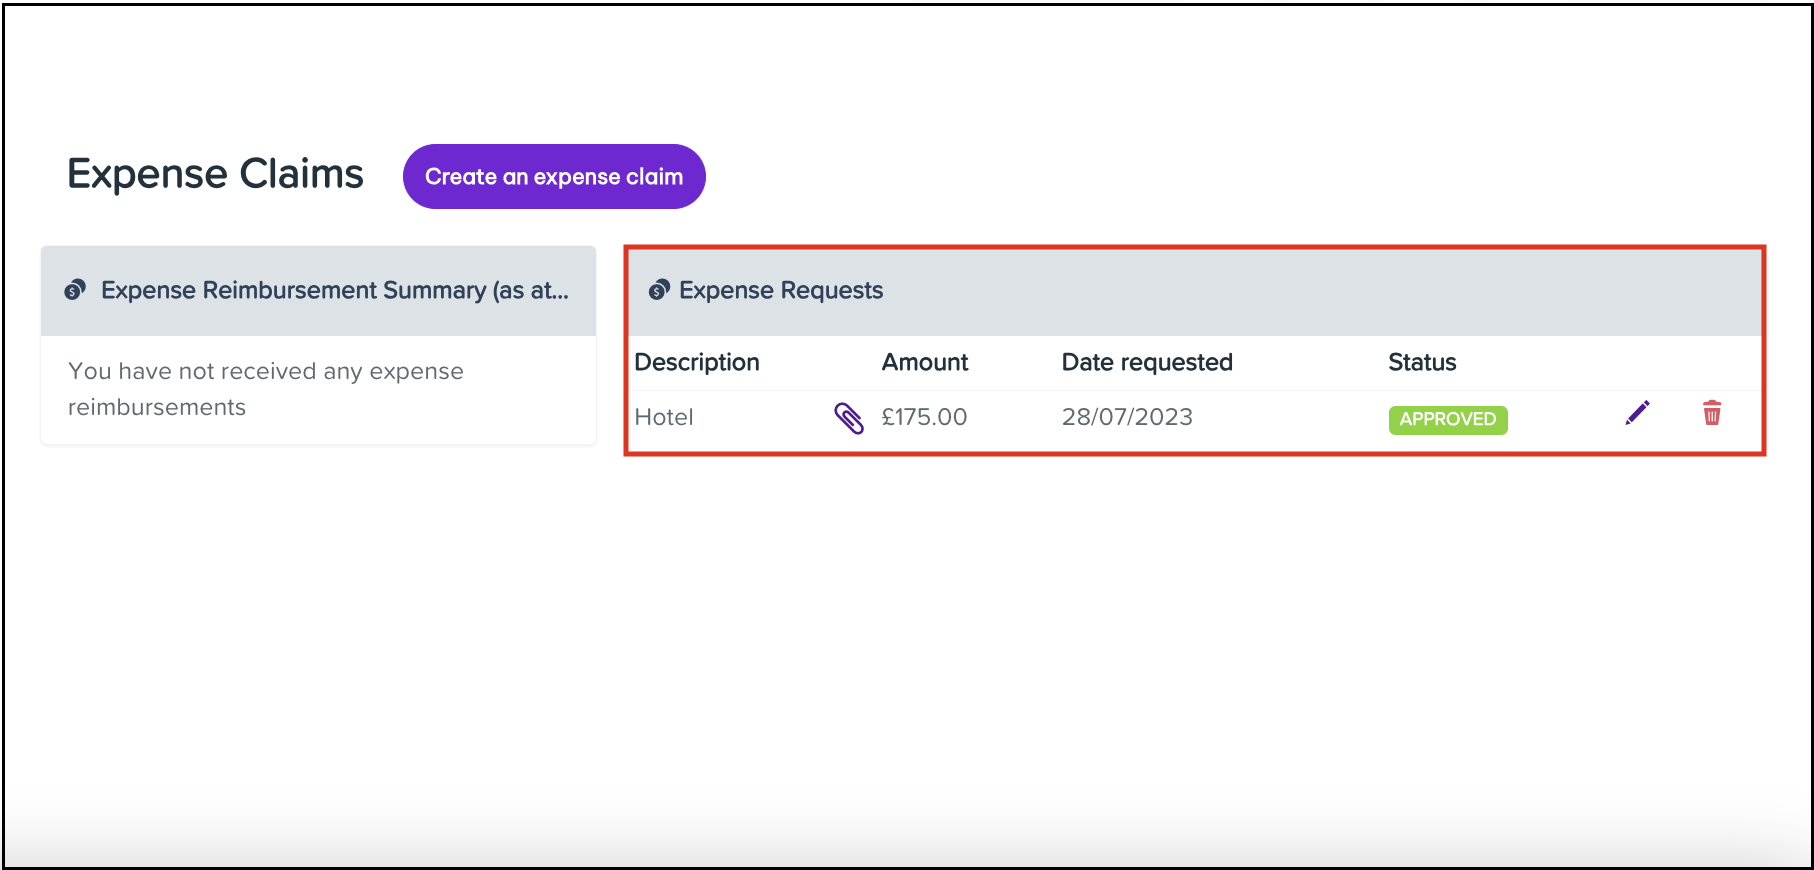Click the Description column header
This screenshot has height=870, width=1814.
point(697,363)
